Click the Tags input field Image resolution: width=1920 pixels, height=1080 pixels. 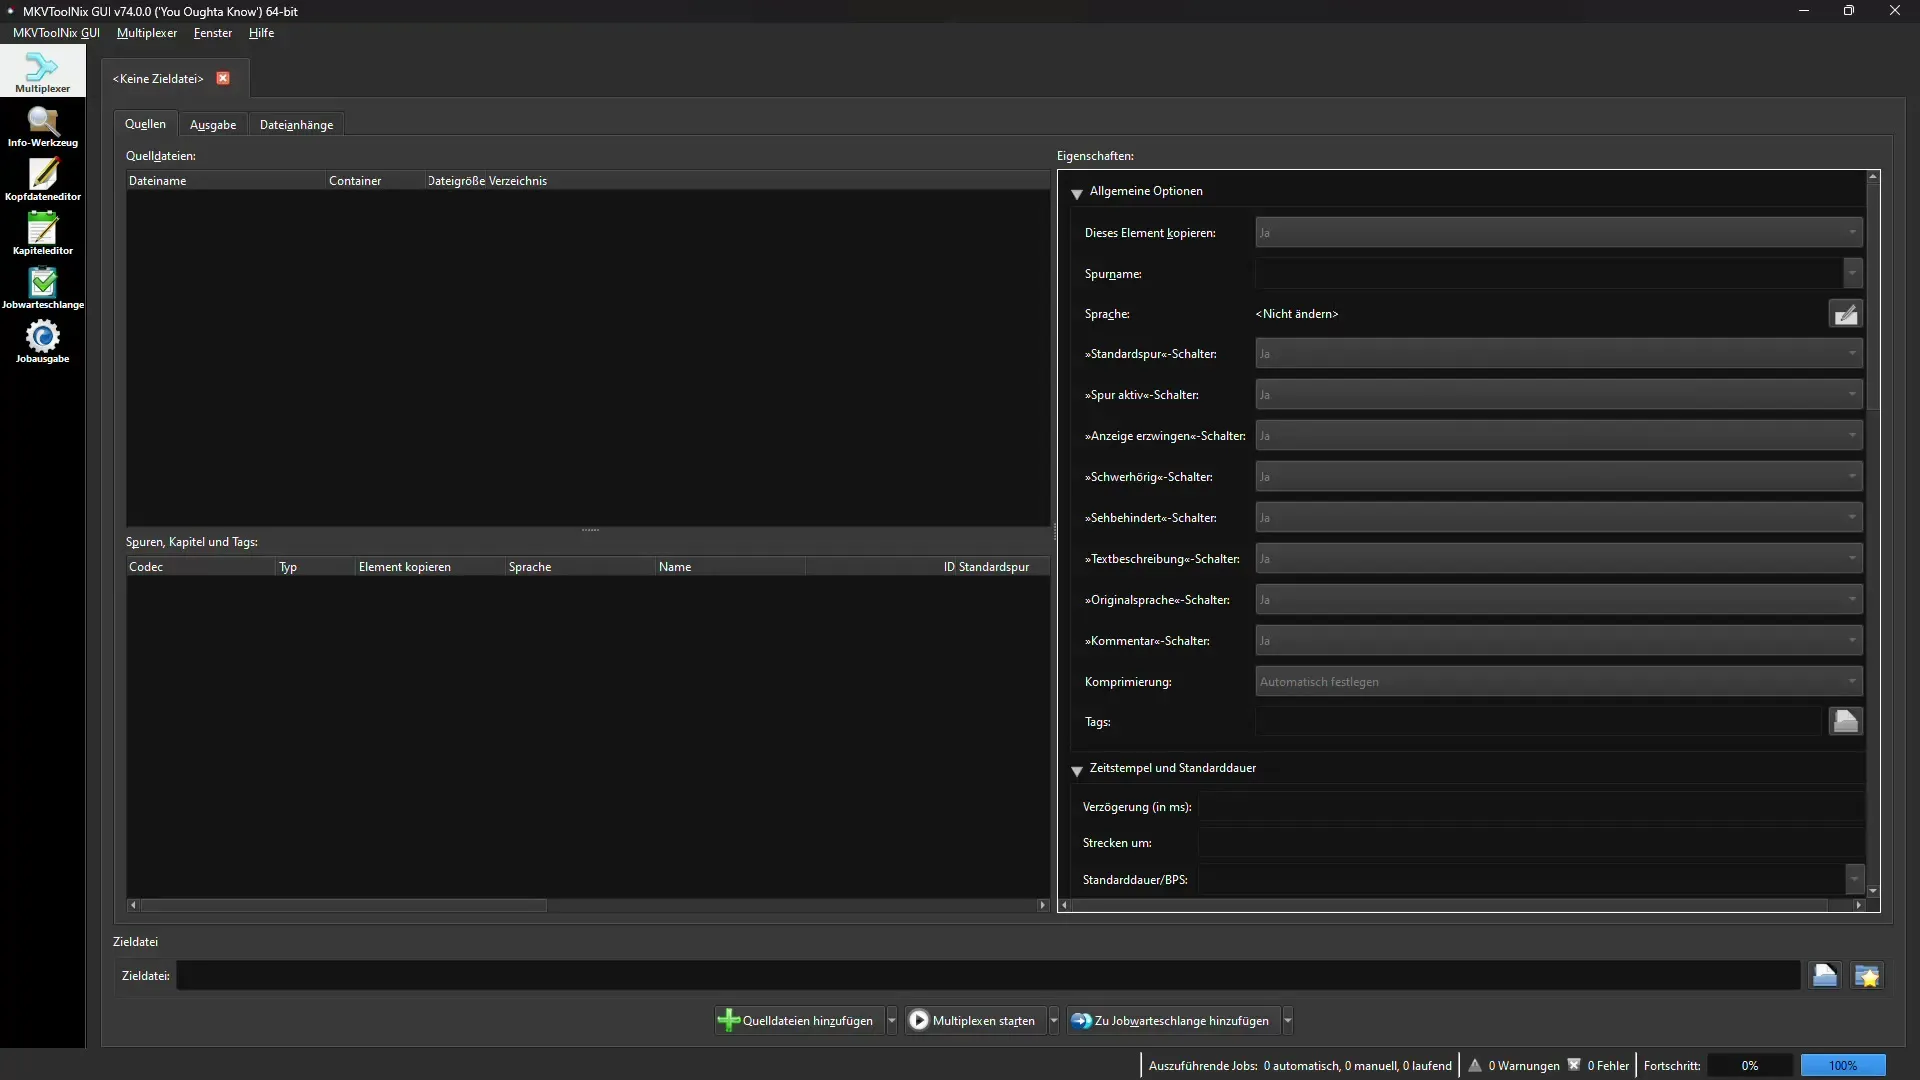1538,722
